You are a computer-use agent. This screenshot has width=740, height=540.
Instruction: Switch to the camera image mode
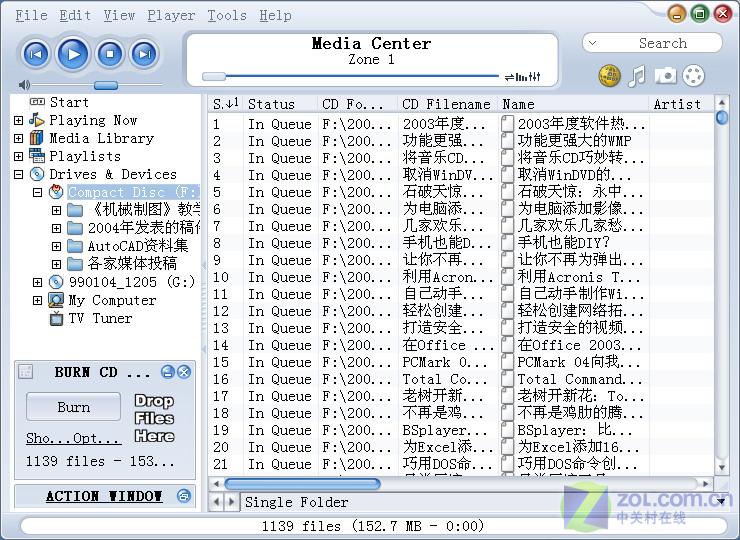click(x=665, y=76)
